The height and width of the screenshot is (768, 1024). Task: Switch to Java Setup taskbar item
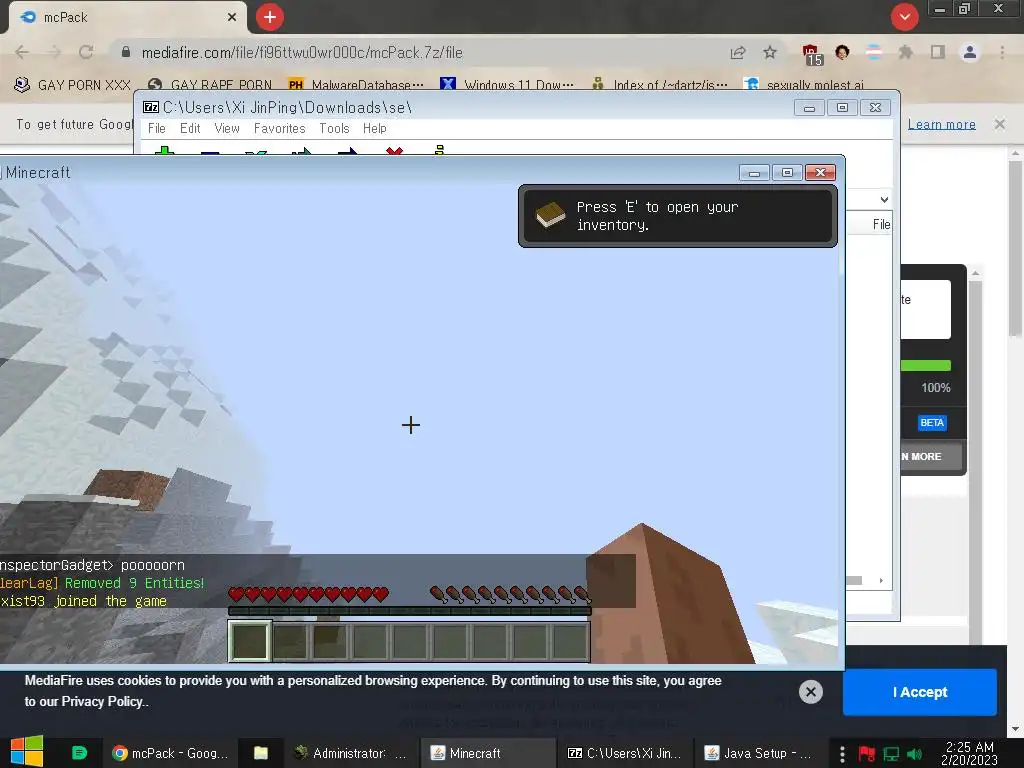tap(759, 753)
